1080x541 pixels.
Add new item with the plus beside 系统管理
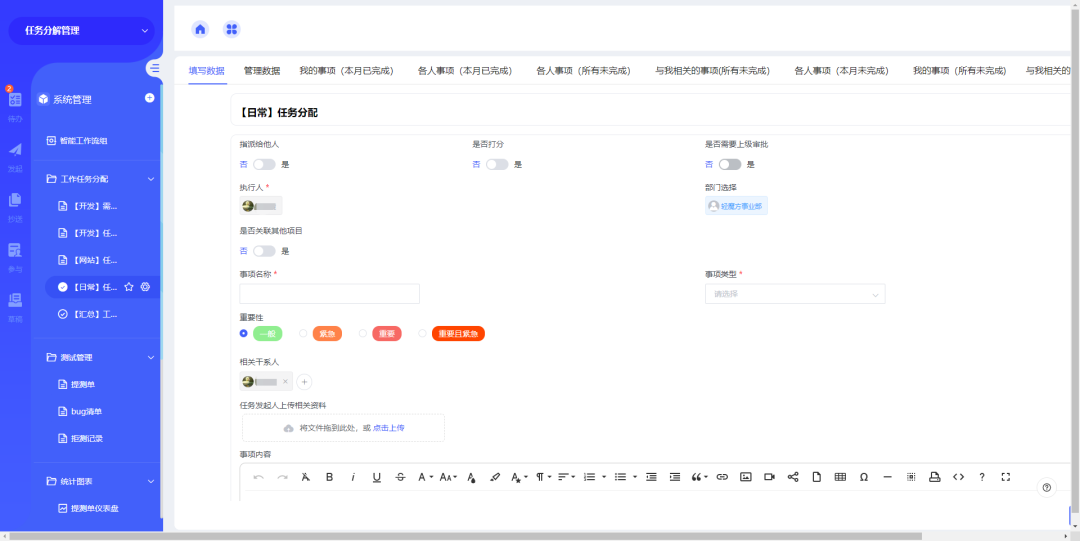tap(149, 98)
